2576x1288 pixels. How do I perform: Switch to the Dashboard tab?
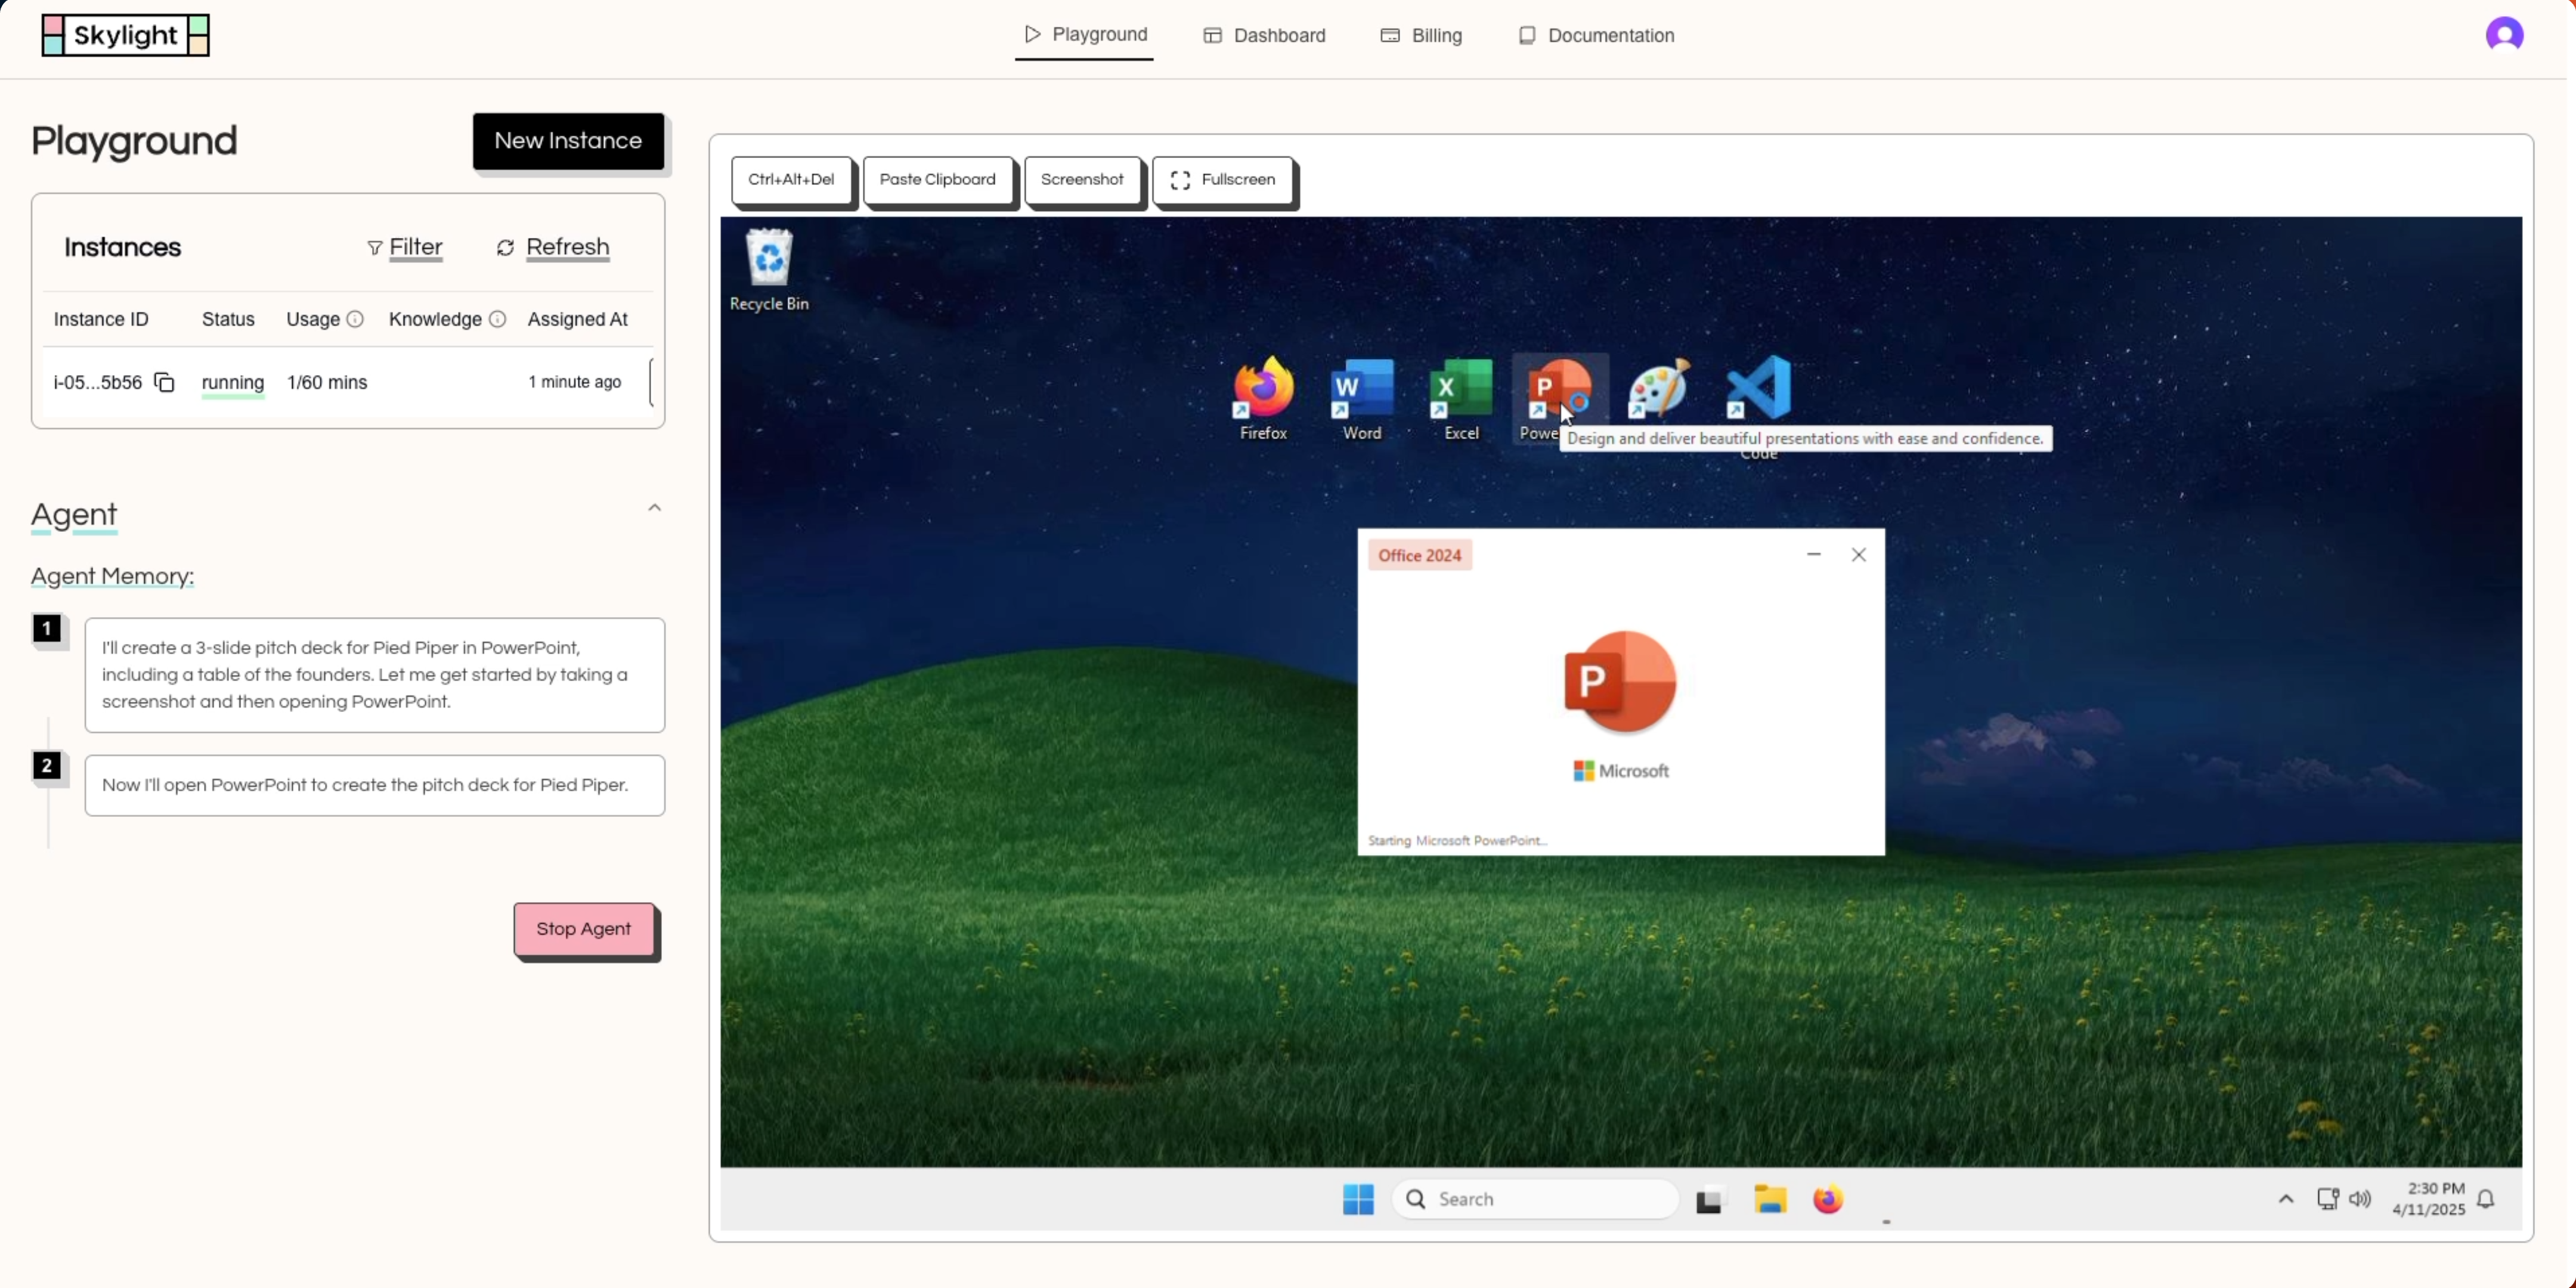(1264, 36)
